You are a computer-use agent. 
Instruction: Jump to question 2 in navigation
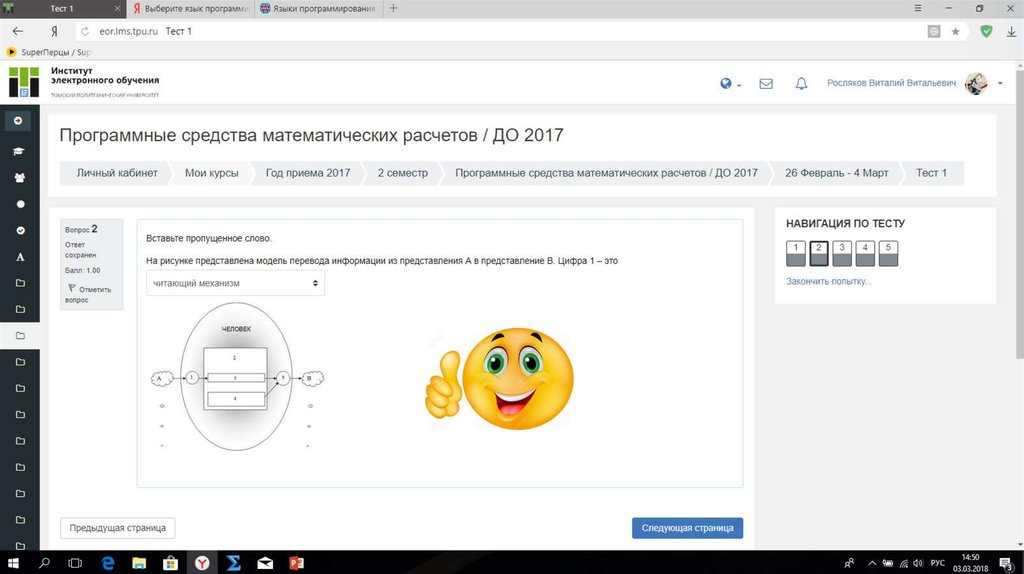click(819, 253)
